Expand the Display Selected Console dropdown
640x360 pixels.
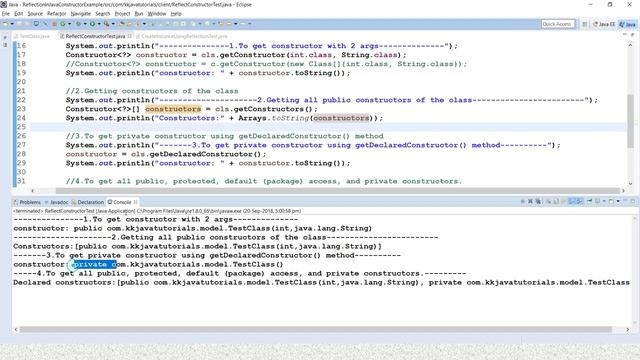point(604,201)
